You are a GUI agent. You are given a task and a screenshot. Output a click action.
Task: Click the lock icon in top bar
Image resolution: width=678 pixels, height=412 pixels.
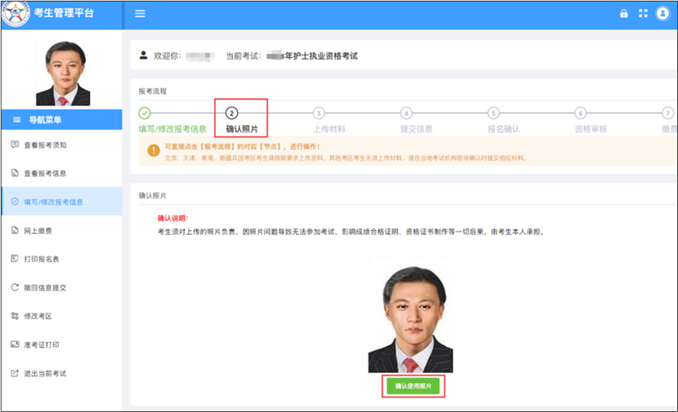coord(624,14)
